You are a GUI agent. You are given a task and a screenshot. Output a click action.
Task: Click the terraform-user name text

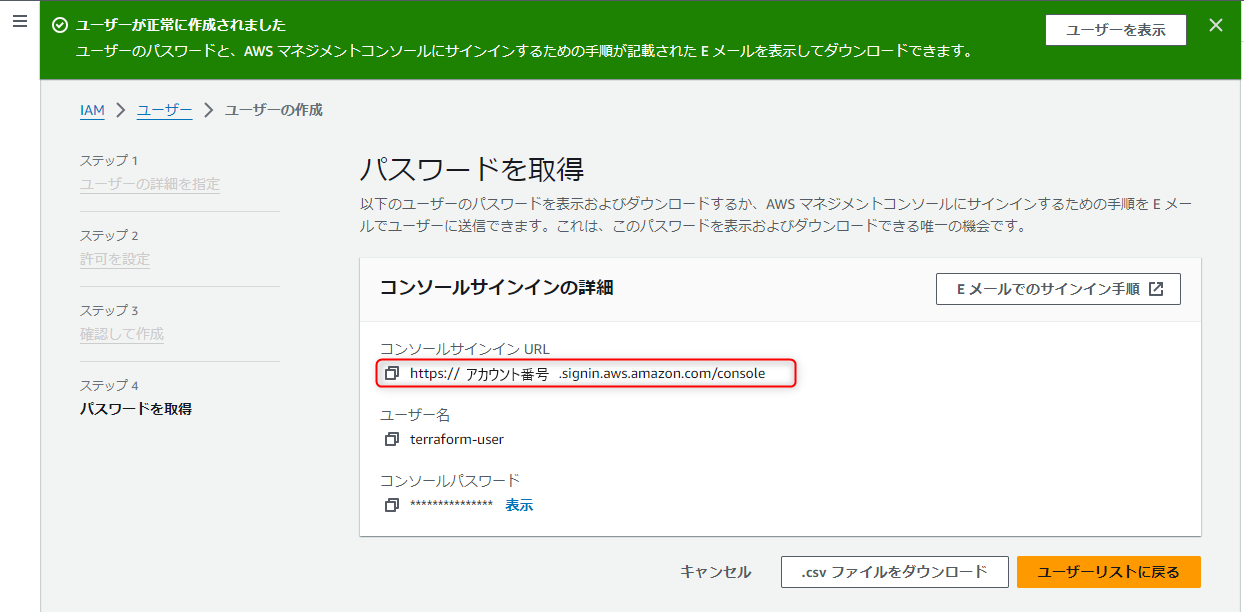click(x=457, y=439)
